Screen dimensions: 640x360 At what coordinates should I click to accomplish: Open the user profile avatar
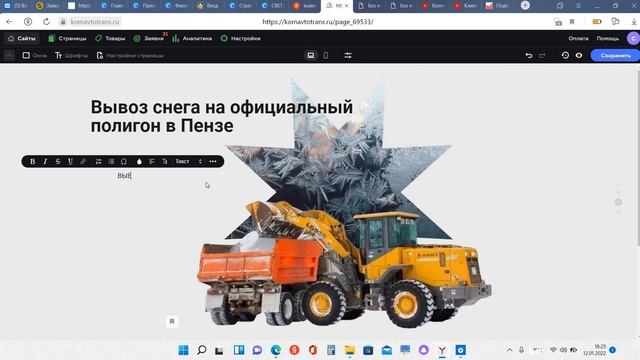633,38
